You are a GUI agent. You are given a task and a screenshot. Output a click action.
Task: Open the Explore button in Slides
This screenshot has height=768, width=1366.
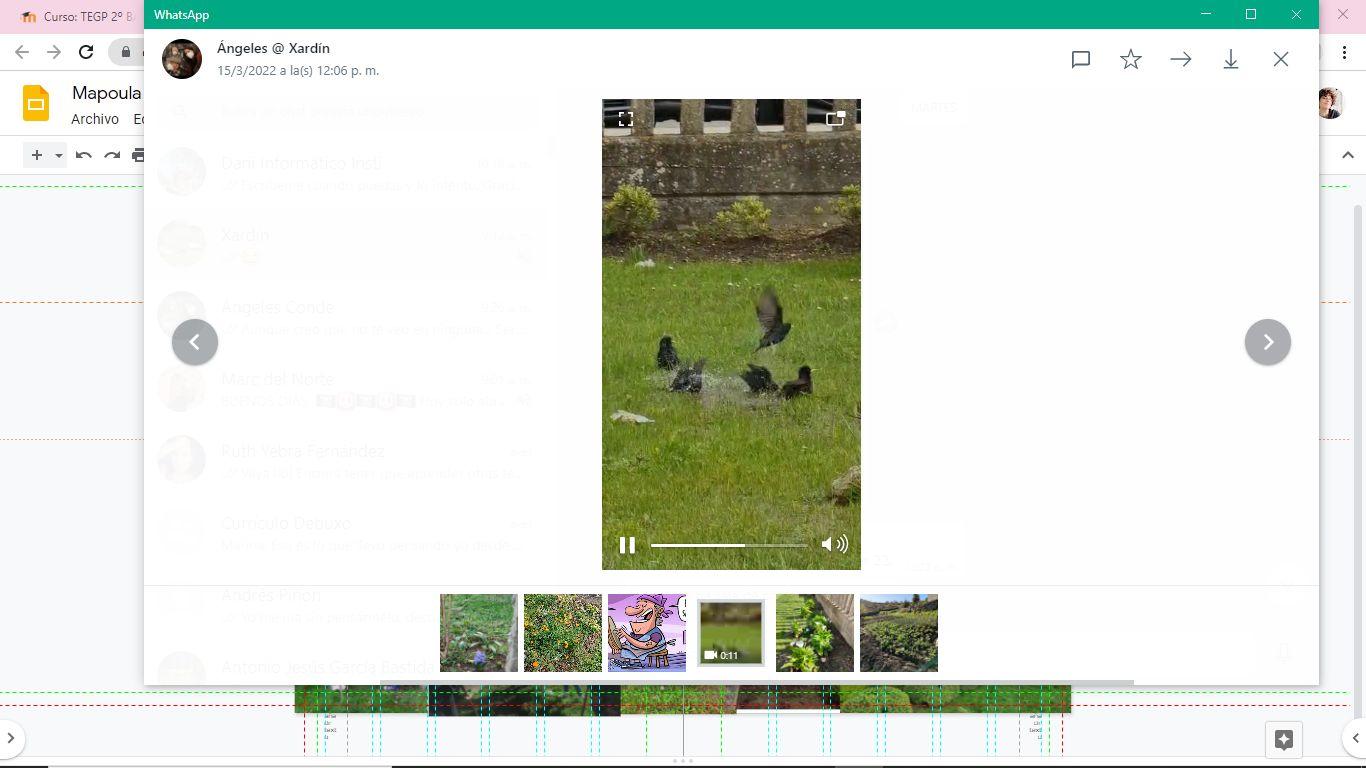point(1284,740)
